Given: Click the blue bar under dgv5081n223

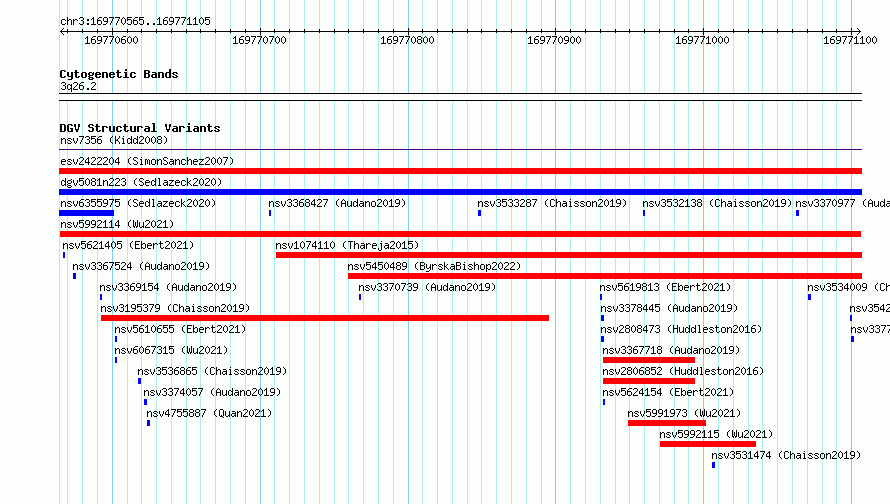Looking at the screenshot, I should pos(460,192).
